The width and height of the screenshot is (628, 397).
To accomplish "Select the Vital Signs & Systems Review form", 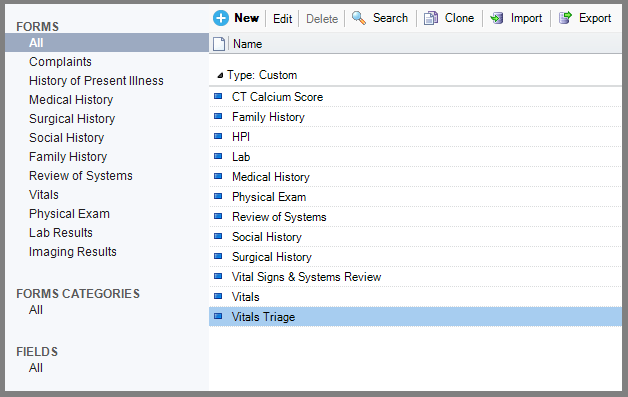I will click(x=416, y=277).
